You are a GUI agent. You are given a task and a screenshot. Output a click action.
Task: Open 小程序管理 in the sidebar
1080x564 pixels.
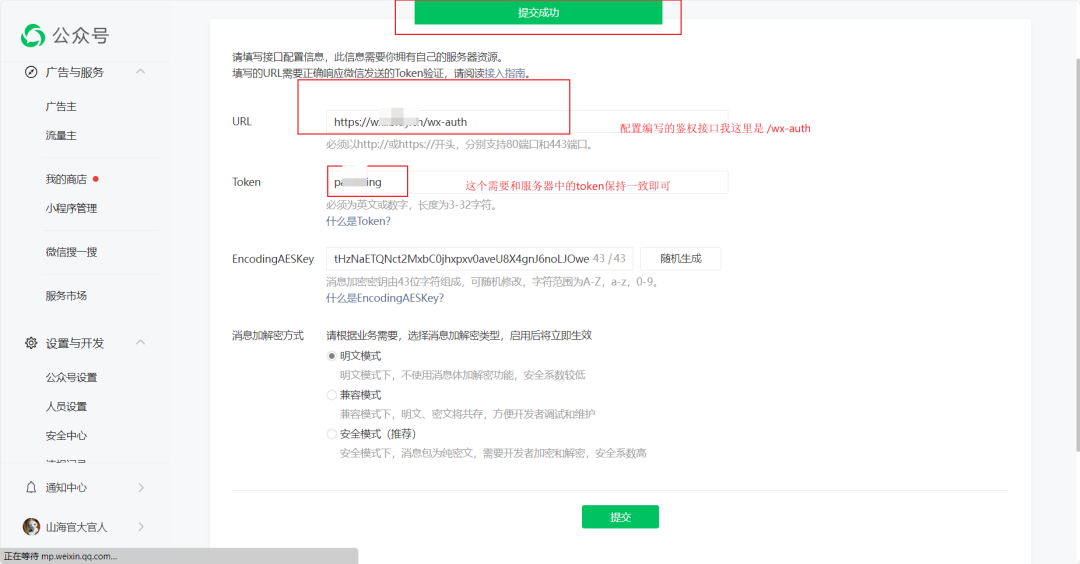pyautogui.click(x=72, y=208)
